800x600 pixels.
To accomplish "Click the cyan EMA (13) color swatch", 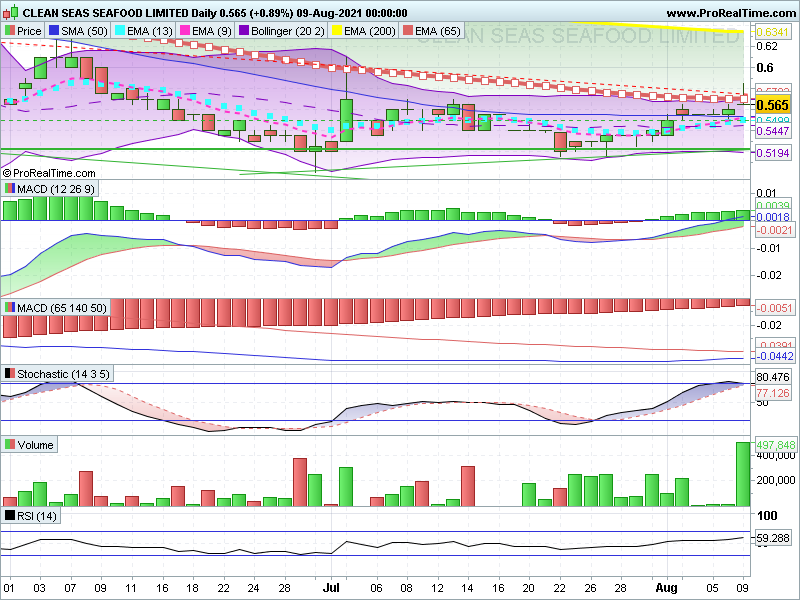I will pos(119,31).
